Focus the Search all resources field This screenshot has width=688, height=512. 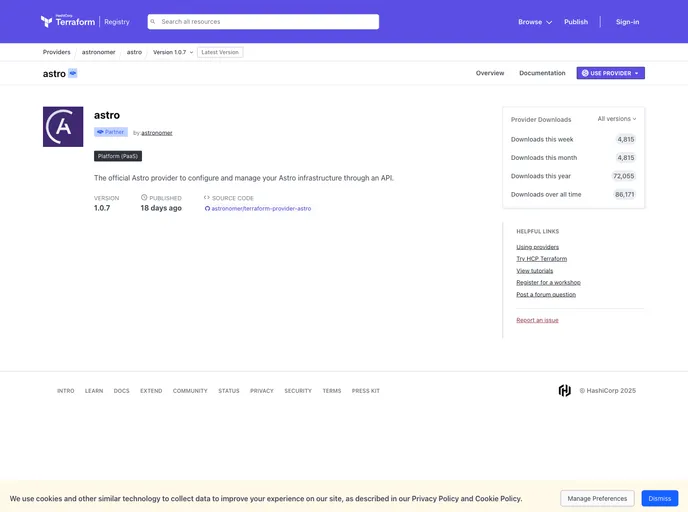[263, 21]
